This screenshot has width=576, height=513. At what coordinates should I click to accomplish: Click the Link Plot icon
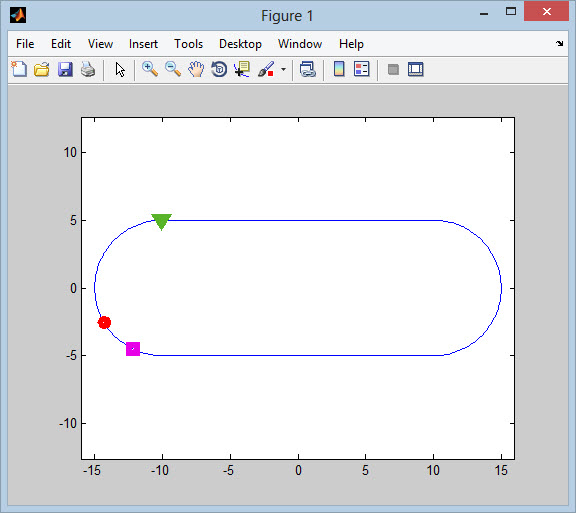pos(307,69)
